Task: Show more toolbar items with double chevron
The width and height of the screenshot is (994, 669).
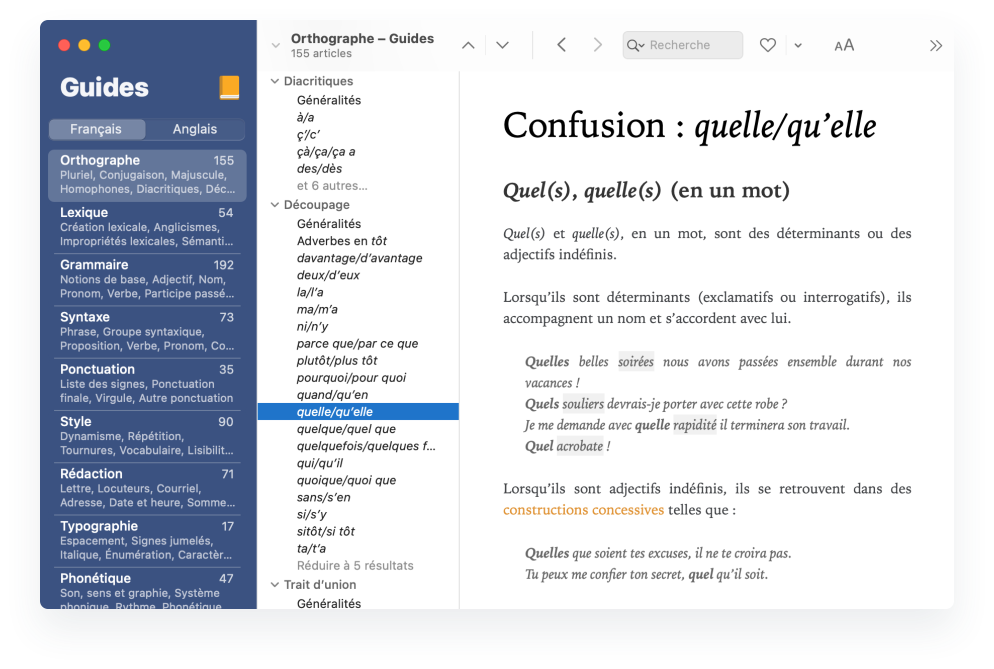Action: coord(936,45)
